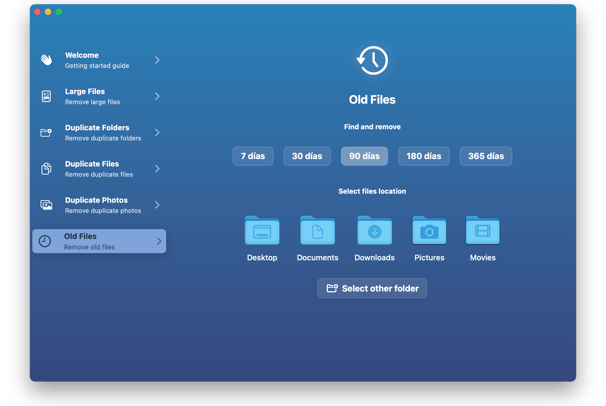Image resolution: width=606 pixels, height=406 pixels.
Task: Click the Documents folder label
Action: [x=317, y=258]
